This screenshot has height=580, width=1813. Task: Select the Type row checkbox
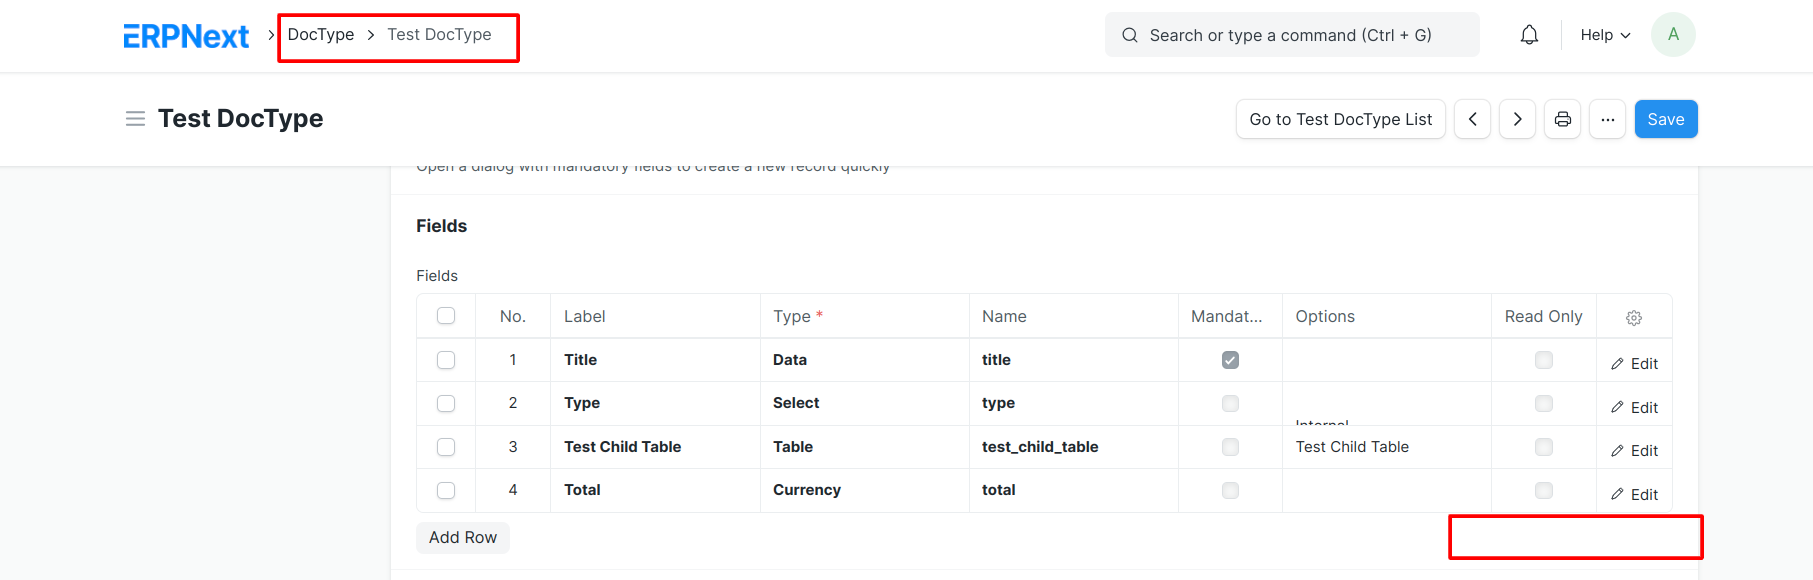click(446, 404)
